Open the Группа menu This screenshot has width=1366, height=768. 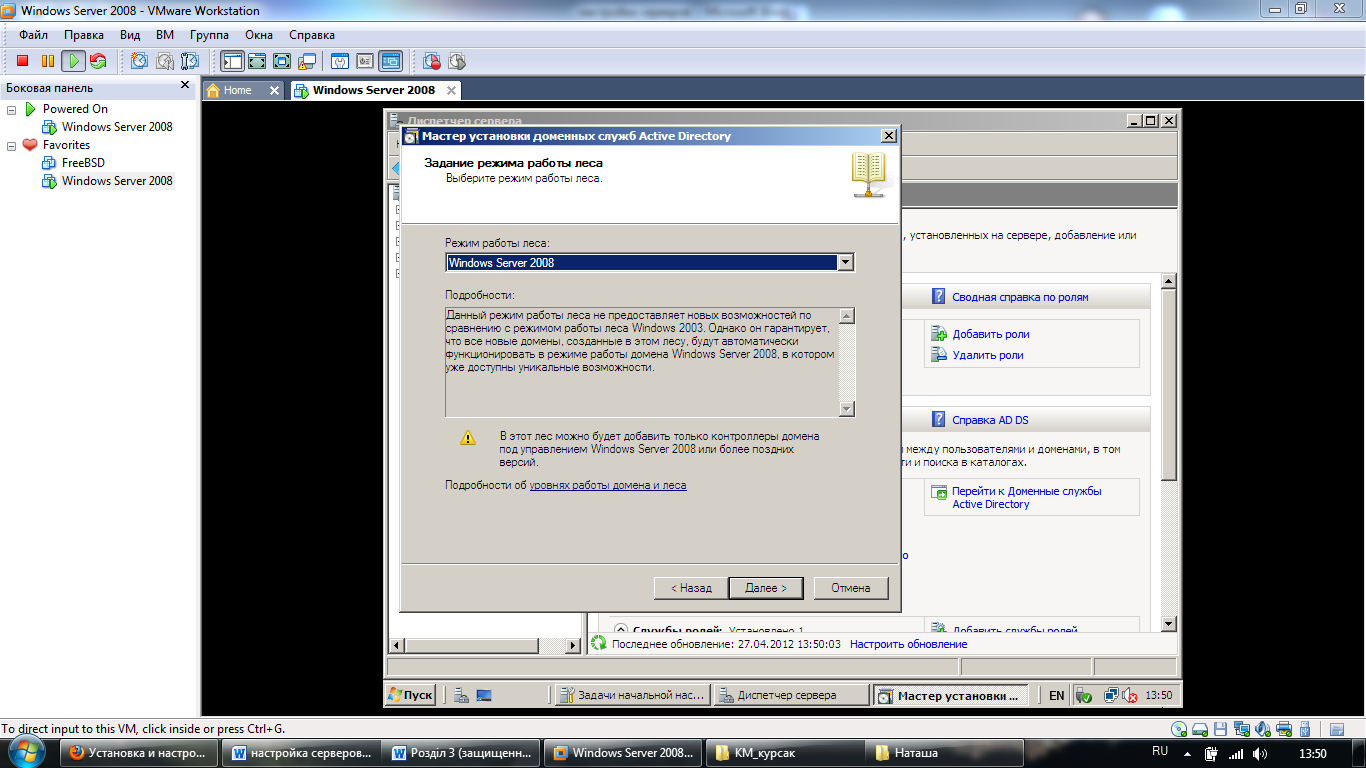coord(209,35)
